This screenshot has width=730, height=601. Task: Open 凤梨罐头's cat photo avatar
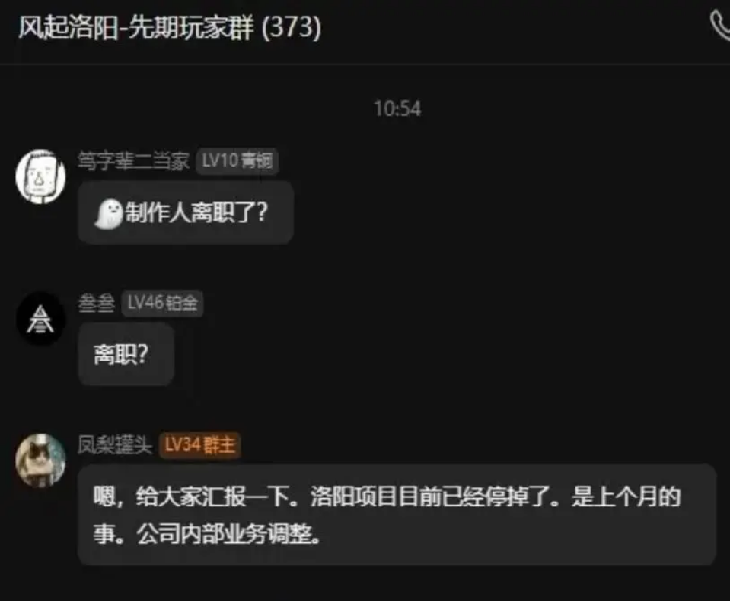41,460
